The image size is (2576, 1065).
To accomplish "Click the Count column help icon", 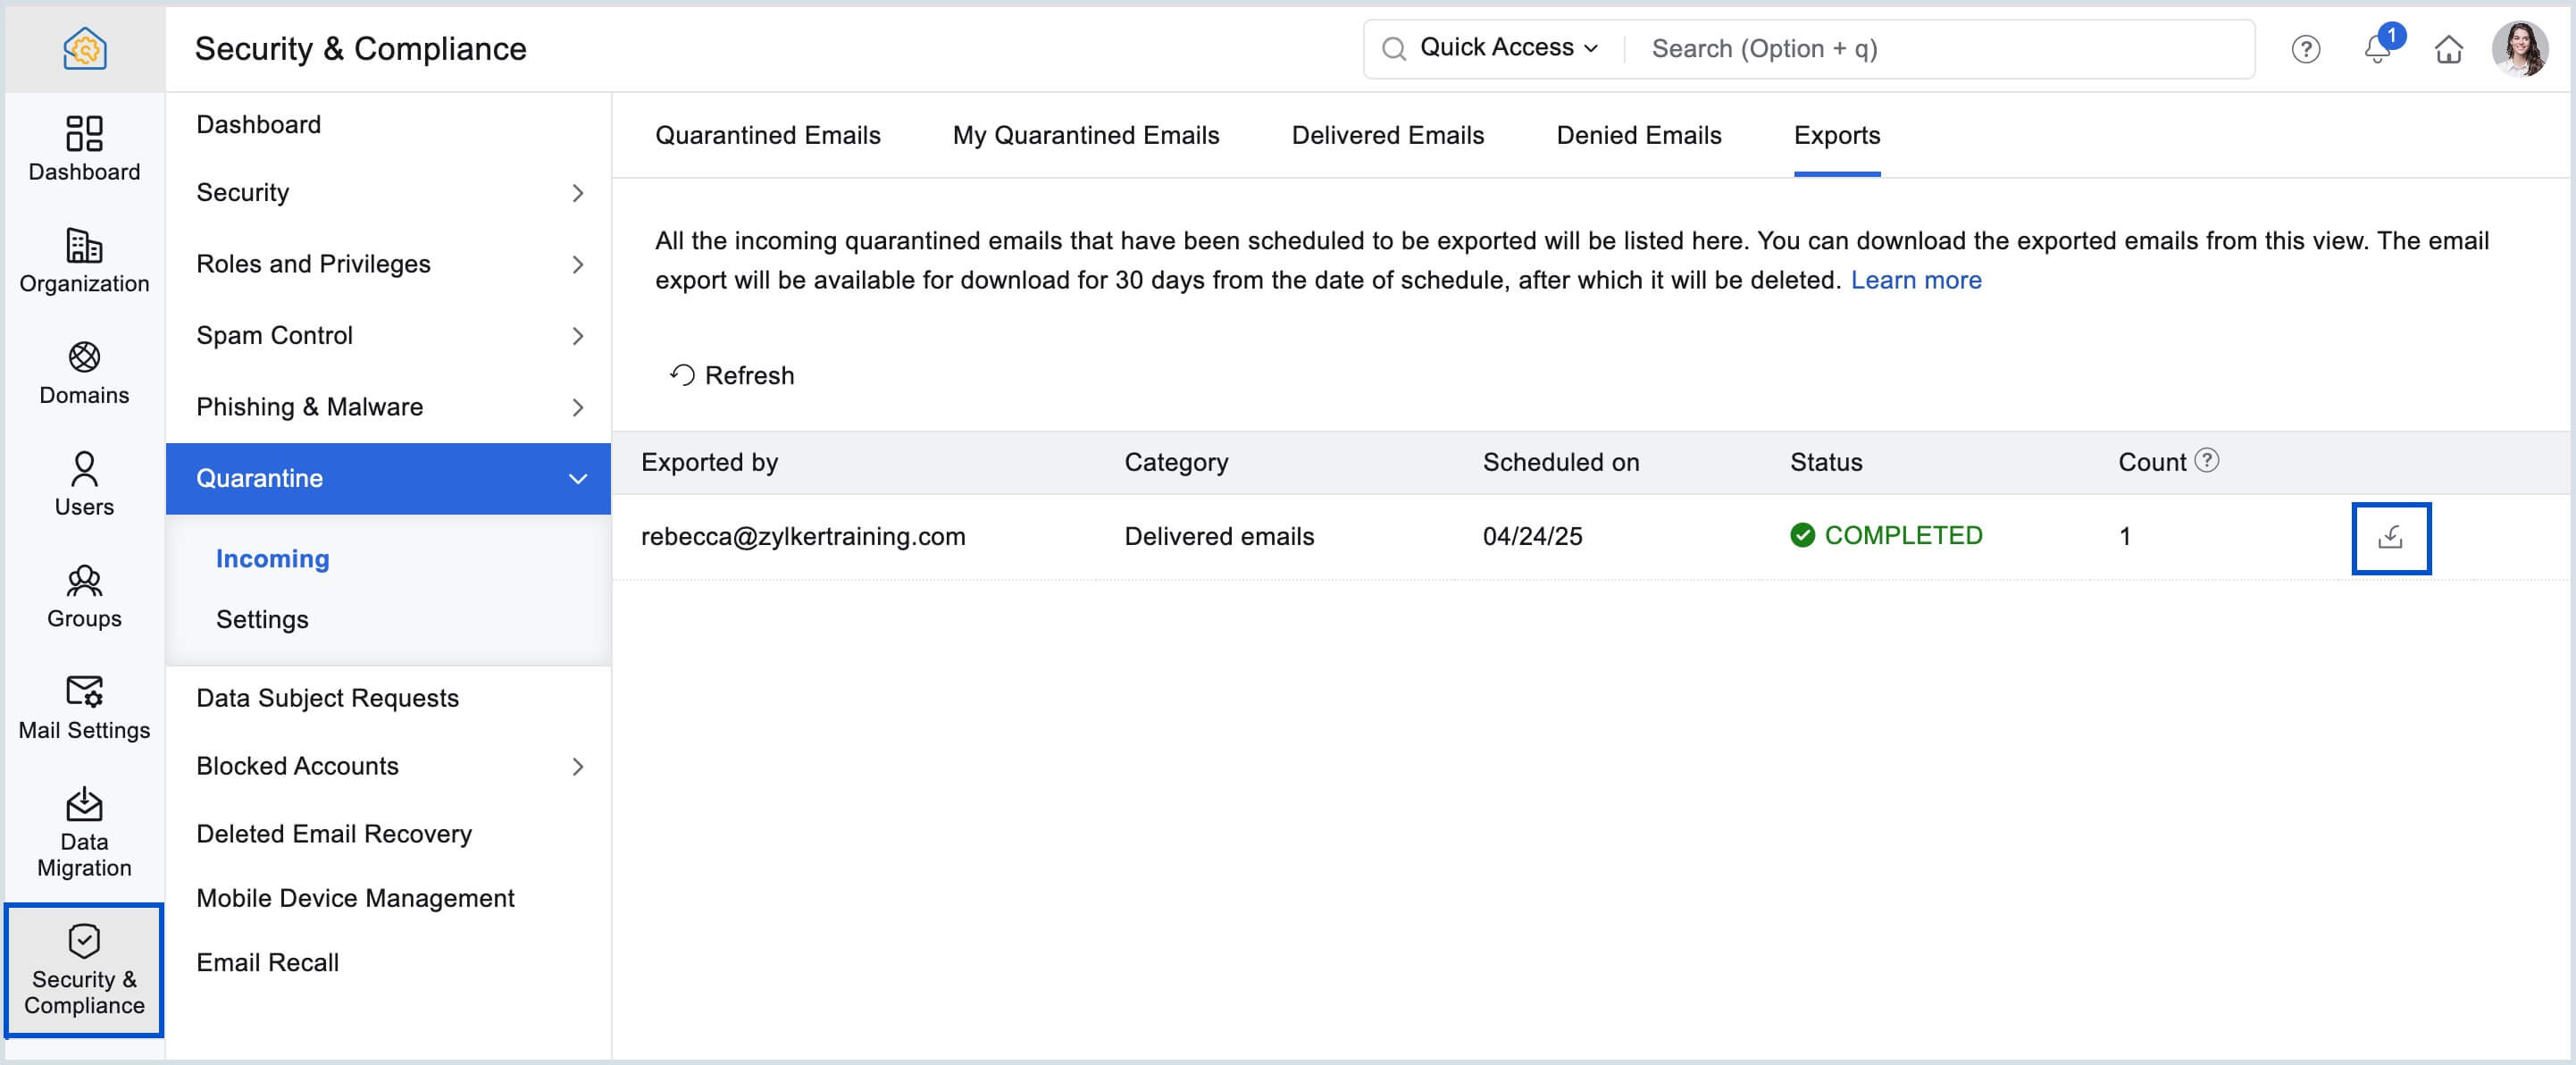I will click(2206, 460).
